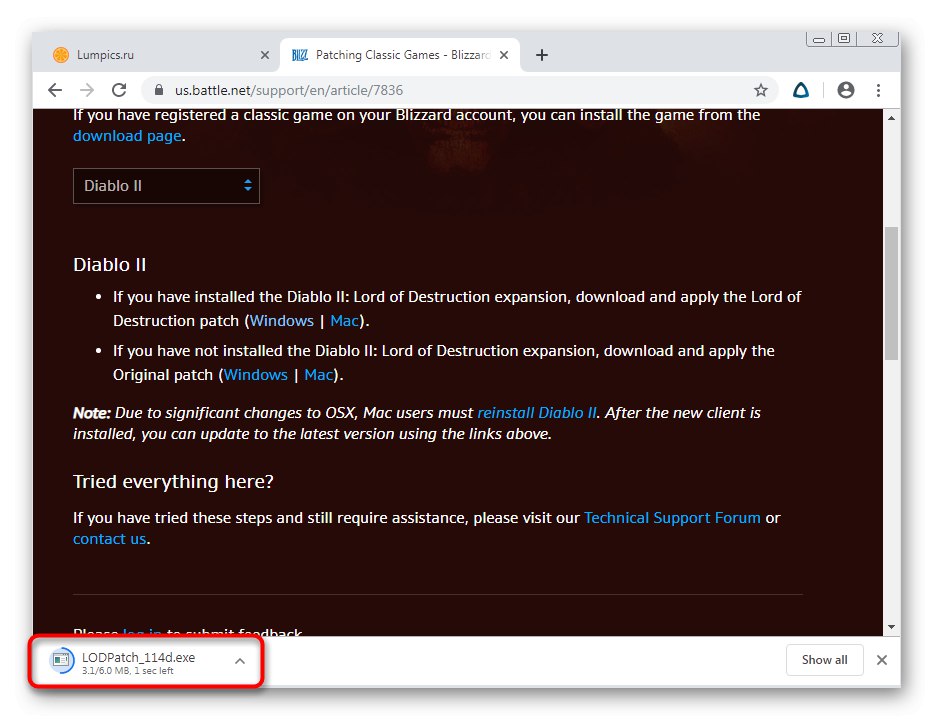The width and height of the screenshot is (933, 720).
Task: Go forward with the arrow button
Action: click(87, 90)
